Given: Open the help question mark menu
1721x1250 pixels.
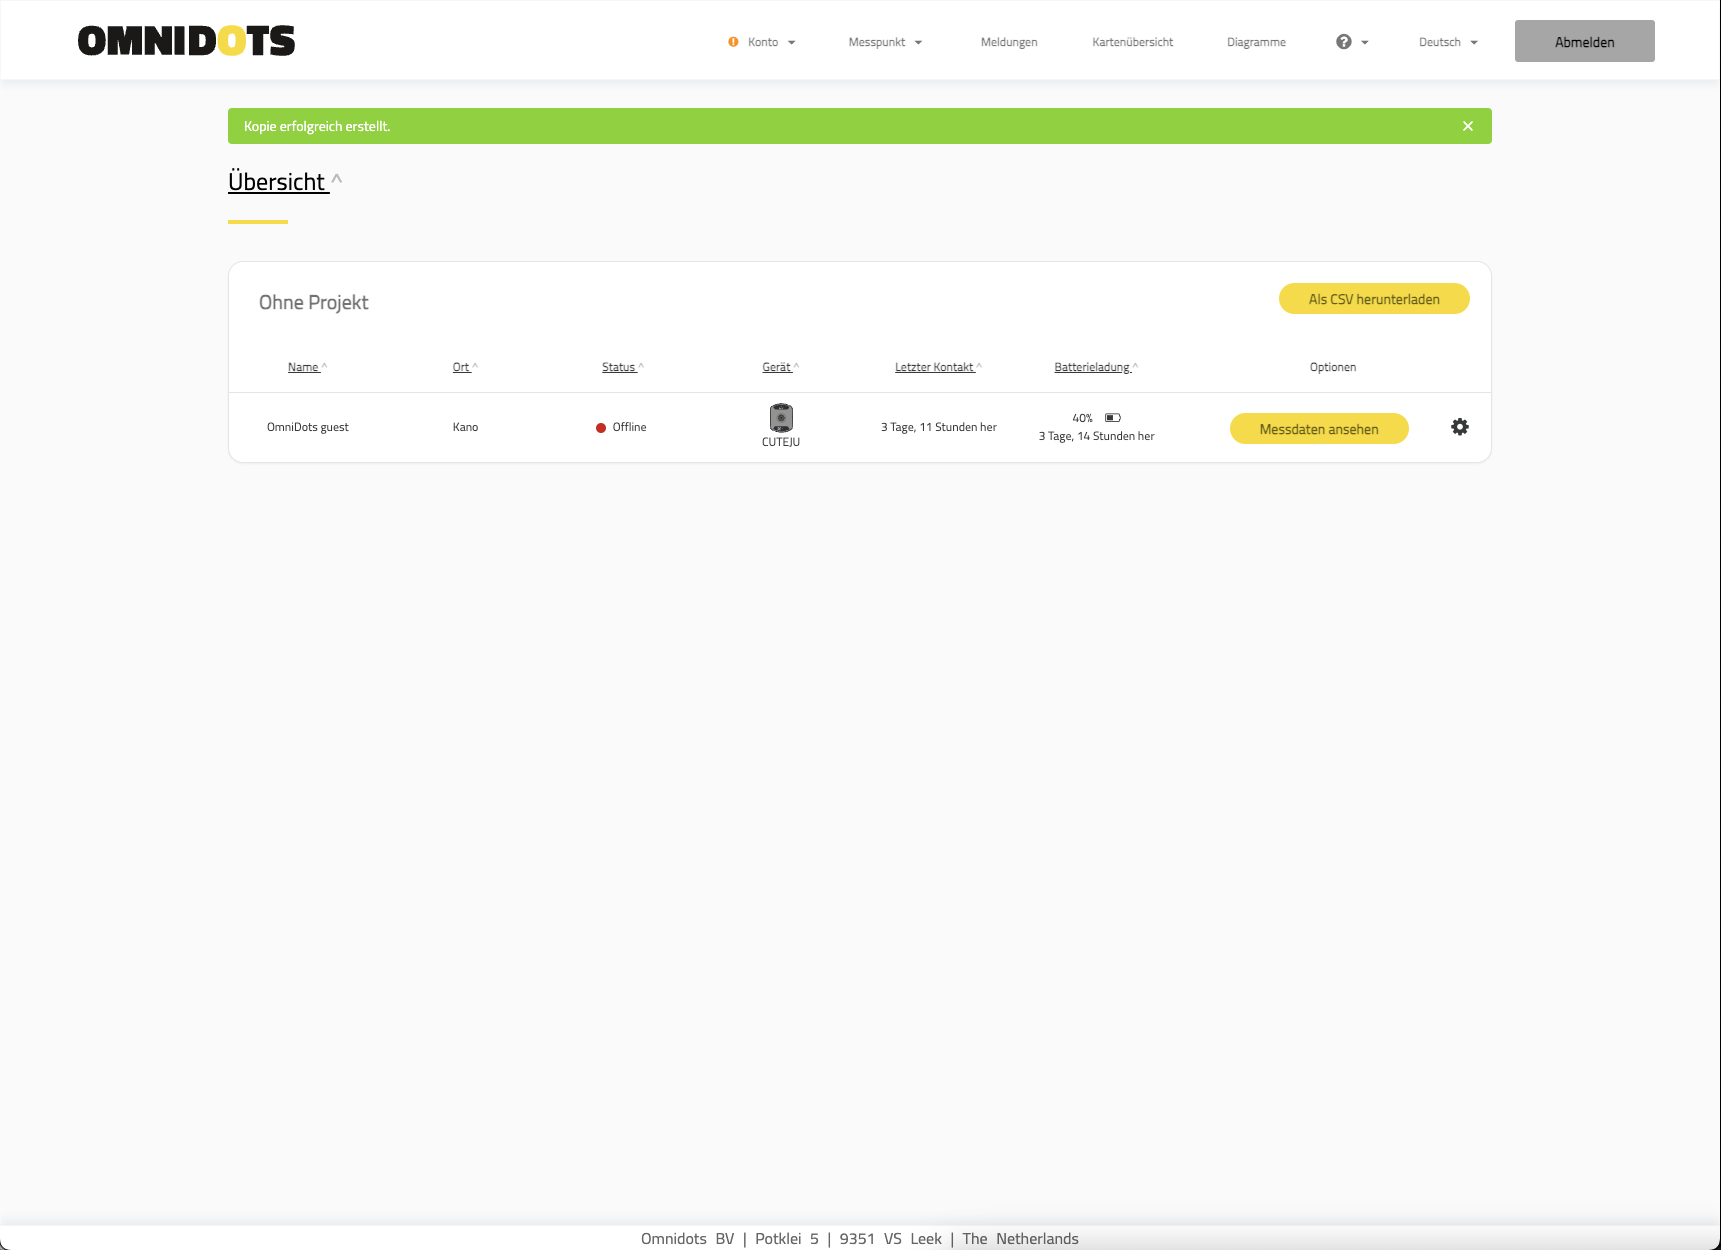Looking at the screenshot, I should [1350, 42].
